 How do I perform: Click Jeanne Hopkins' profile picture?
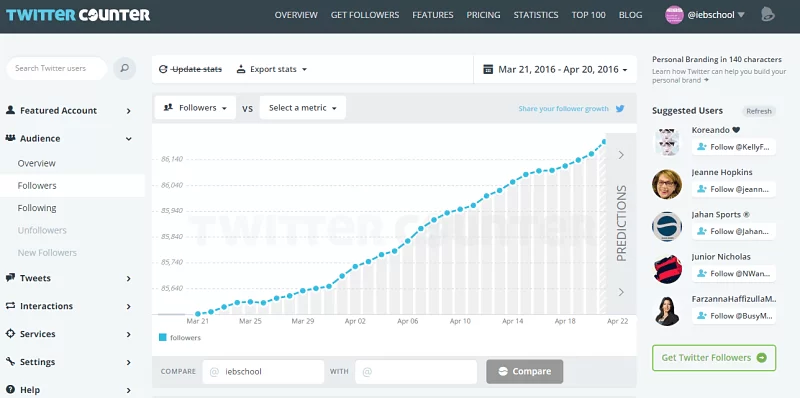[667, 184]
